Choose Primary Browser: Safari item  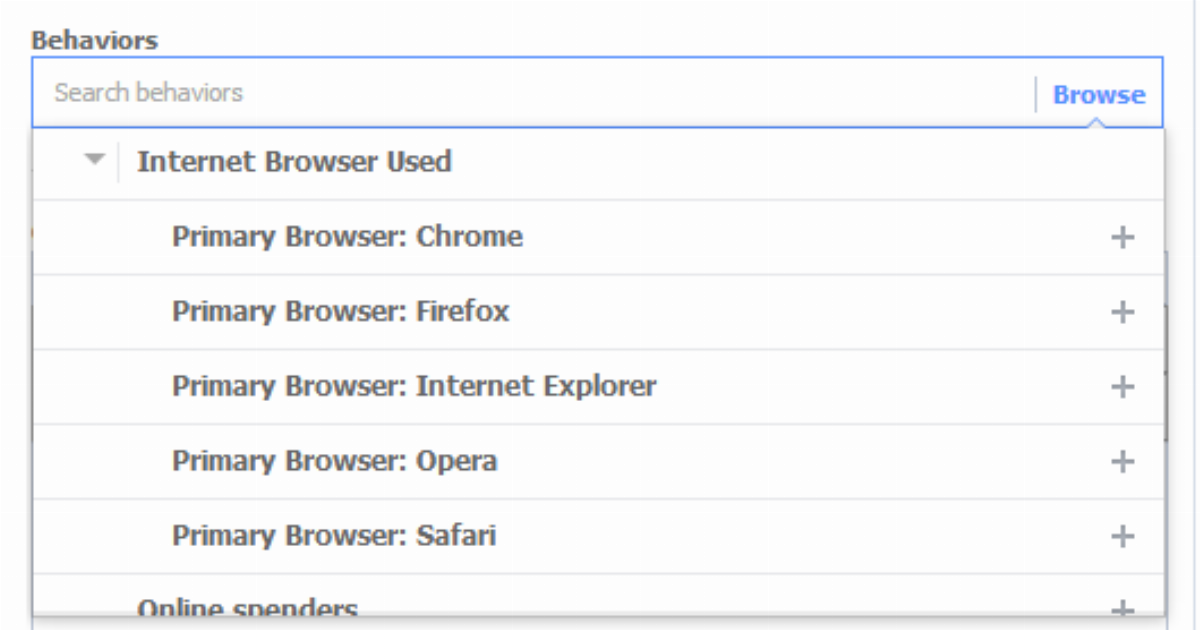pos(334,537)
